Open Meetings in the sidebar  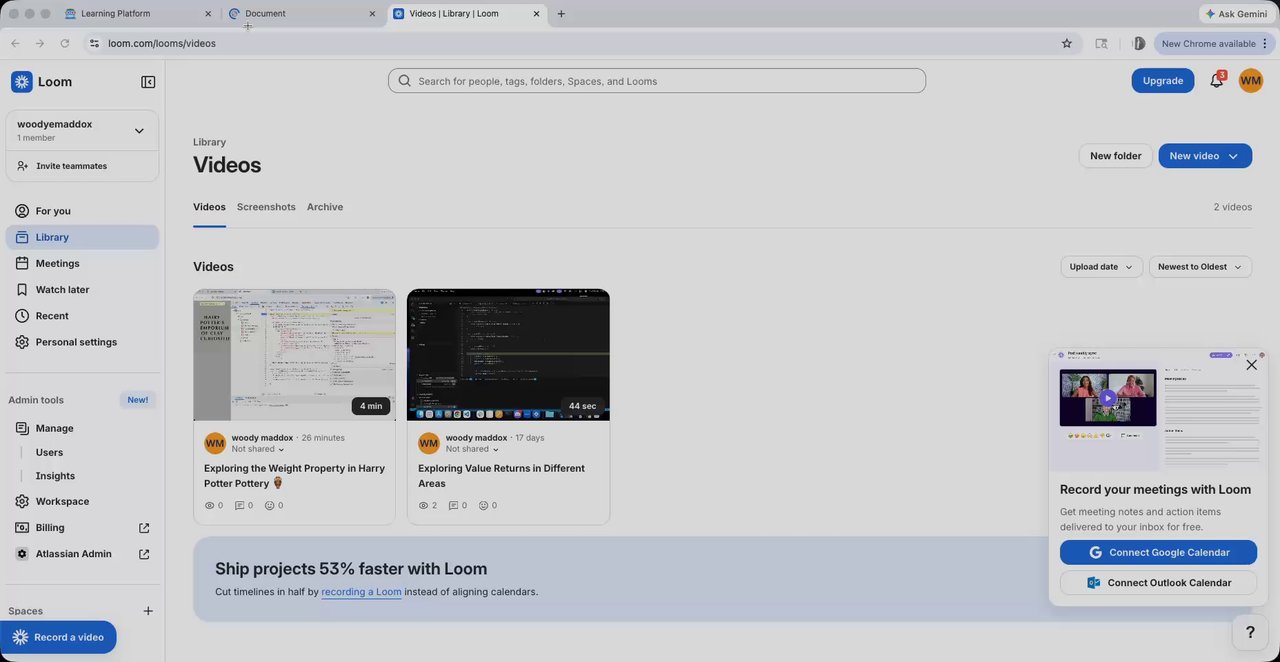[x=82, y=263]
